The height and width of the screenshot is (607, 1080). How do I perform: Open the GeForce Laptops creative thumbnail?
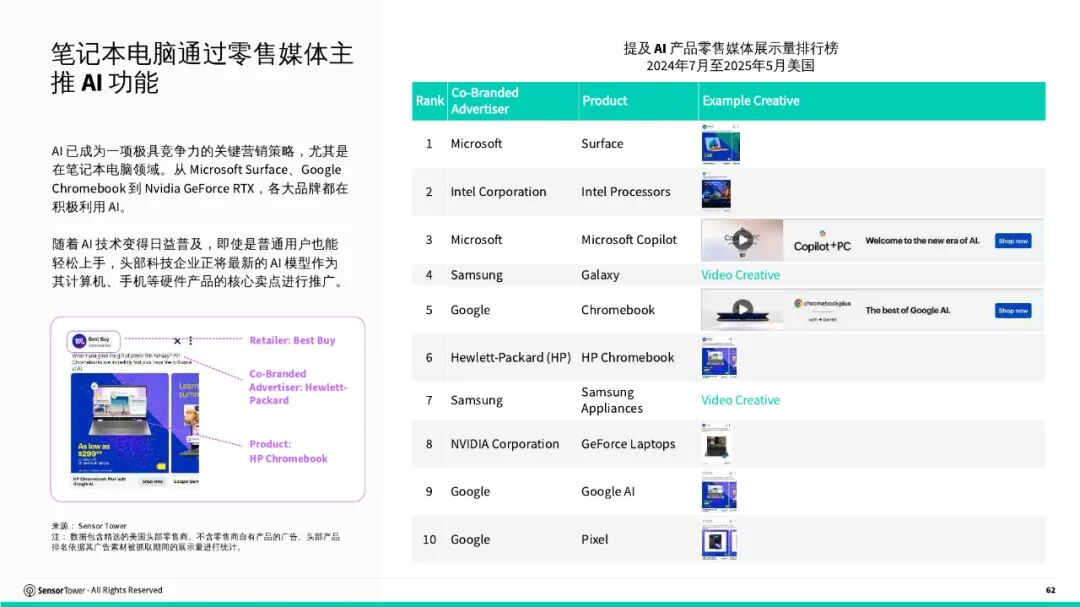[x=716, y=444]
